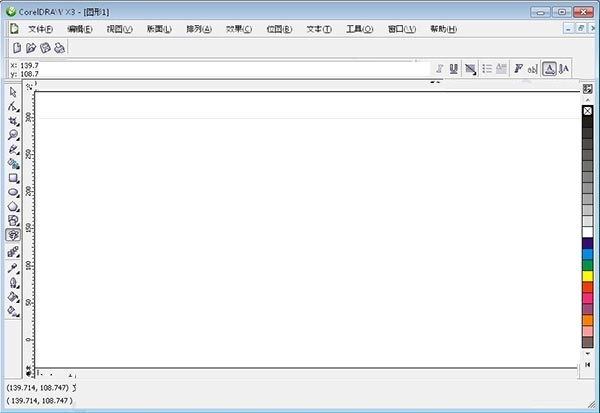This screenshot has height=413, width=600.
Task: Click the New document icon
Action: [x=17, y=48]
